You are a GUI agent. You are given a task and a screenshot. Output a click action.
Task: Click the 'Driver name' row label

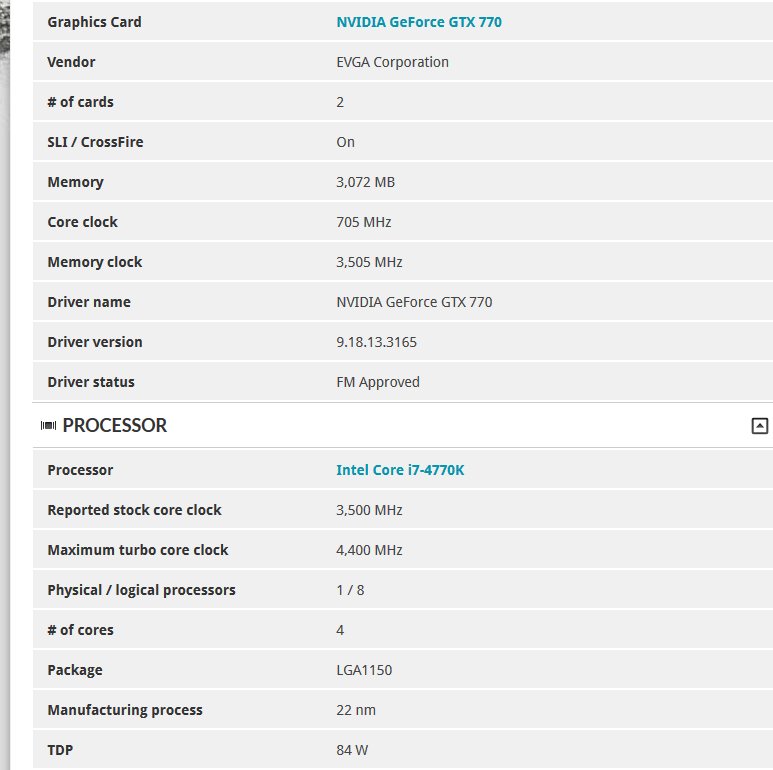point(89,302)
